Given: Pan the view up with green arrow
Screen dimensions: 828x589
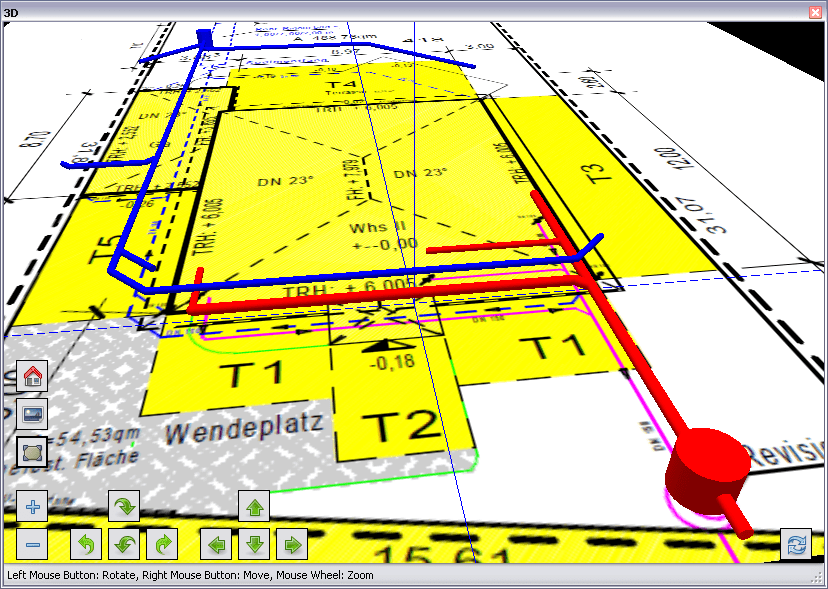Looking at the screenshot, I should pyautogui.click(x=254, y=506).
